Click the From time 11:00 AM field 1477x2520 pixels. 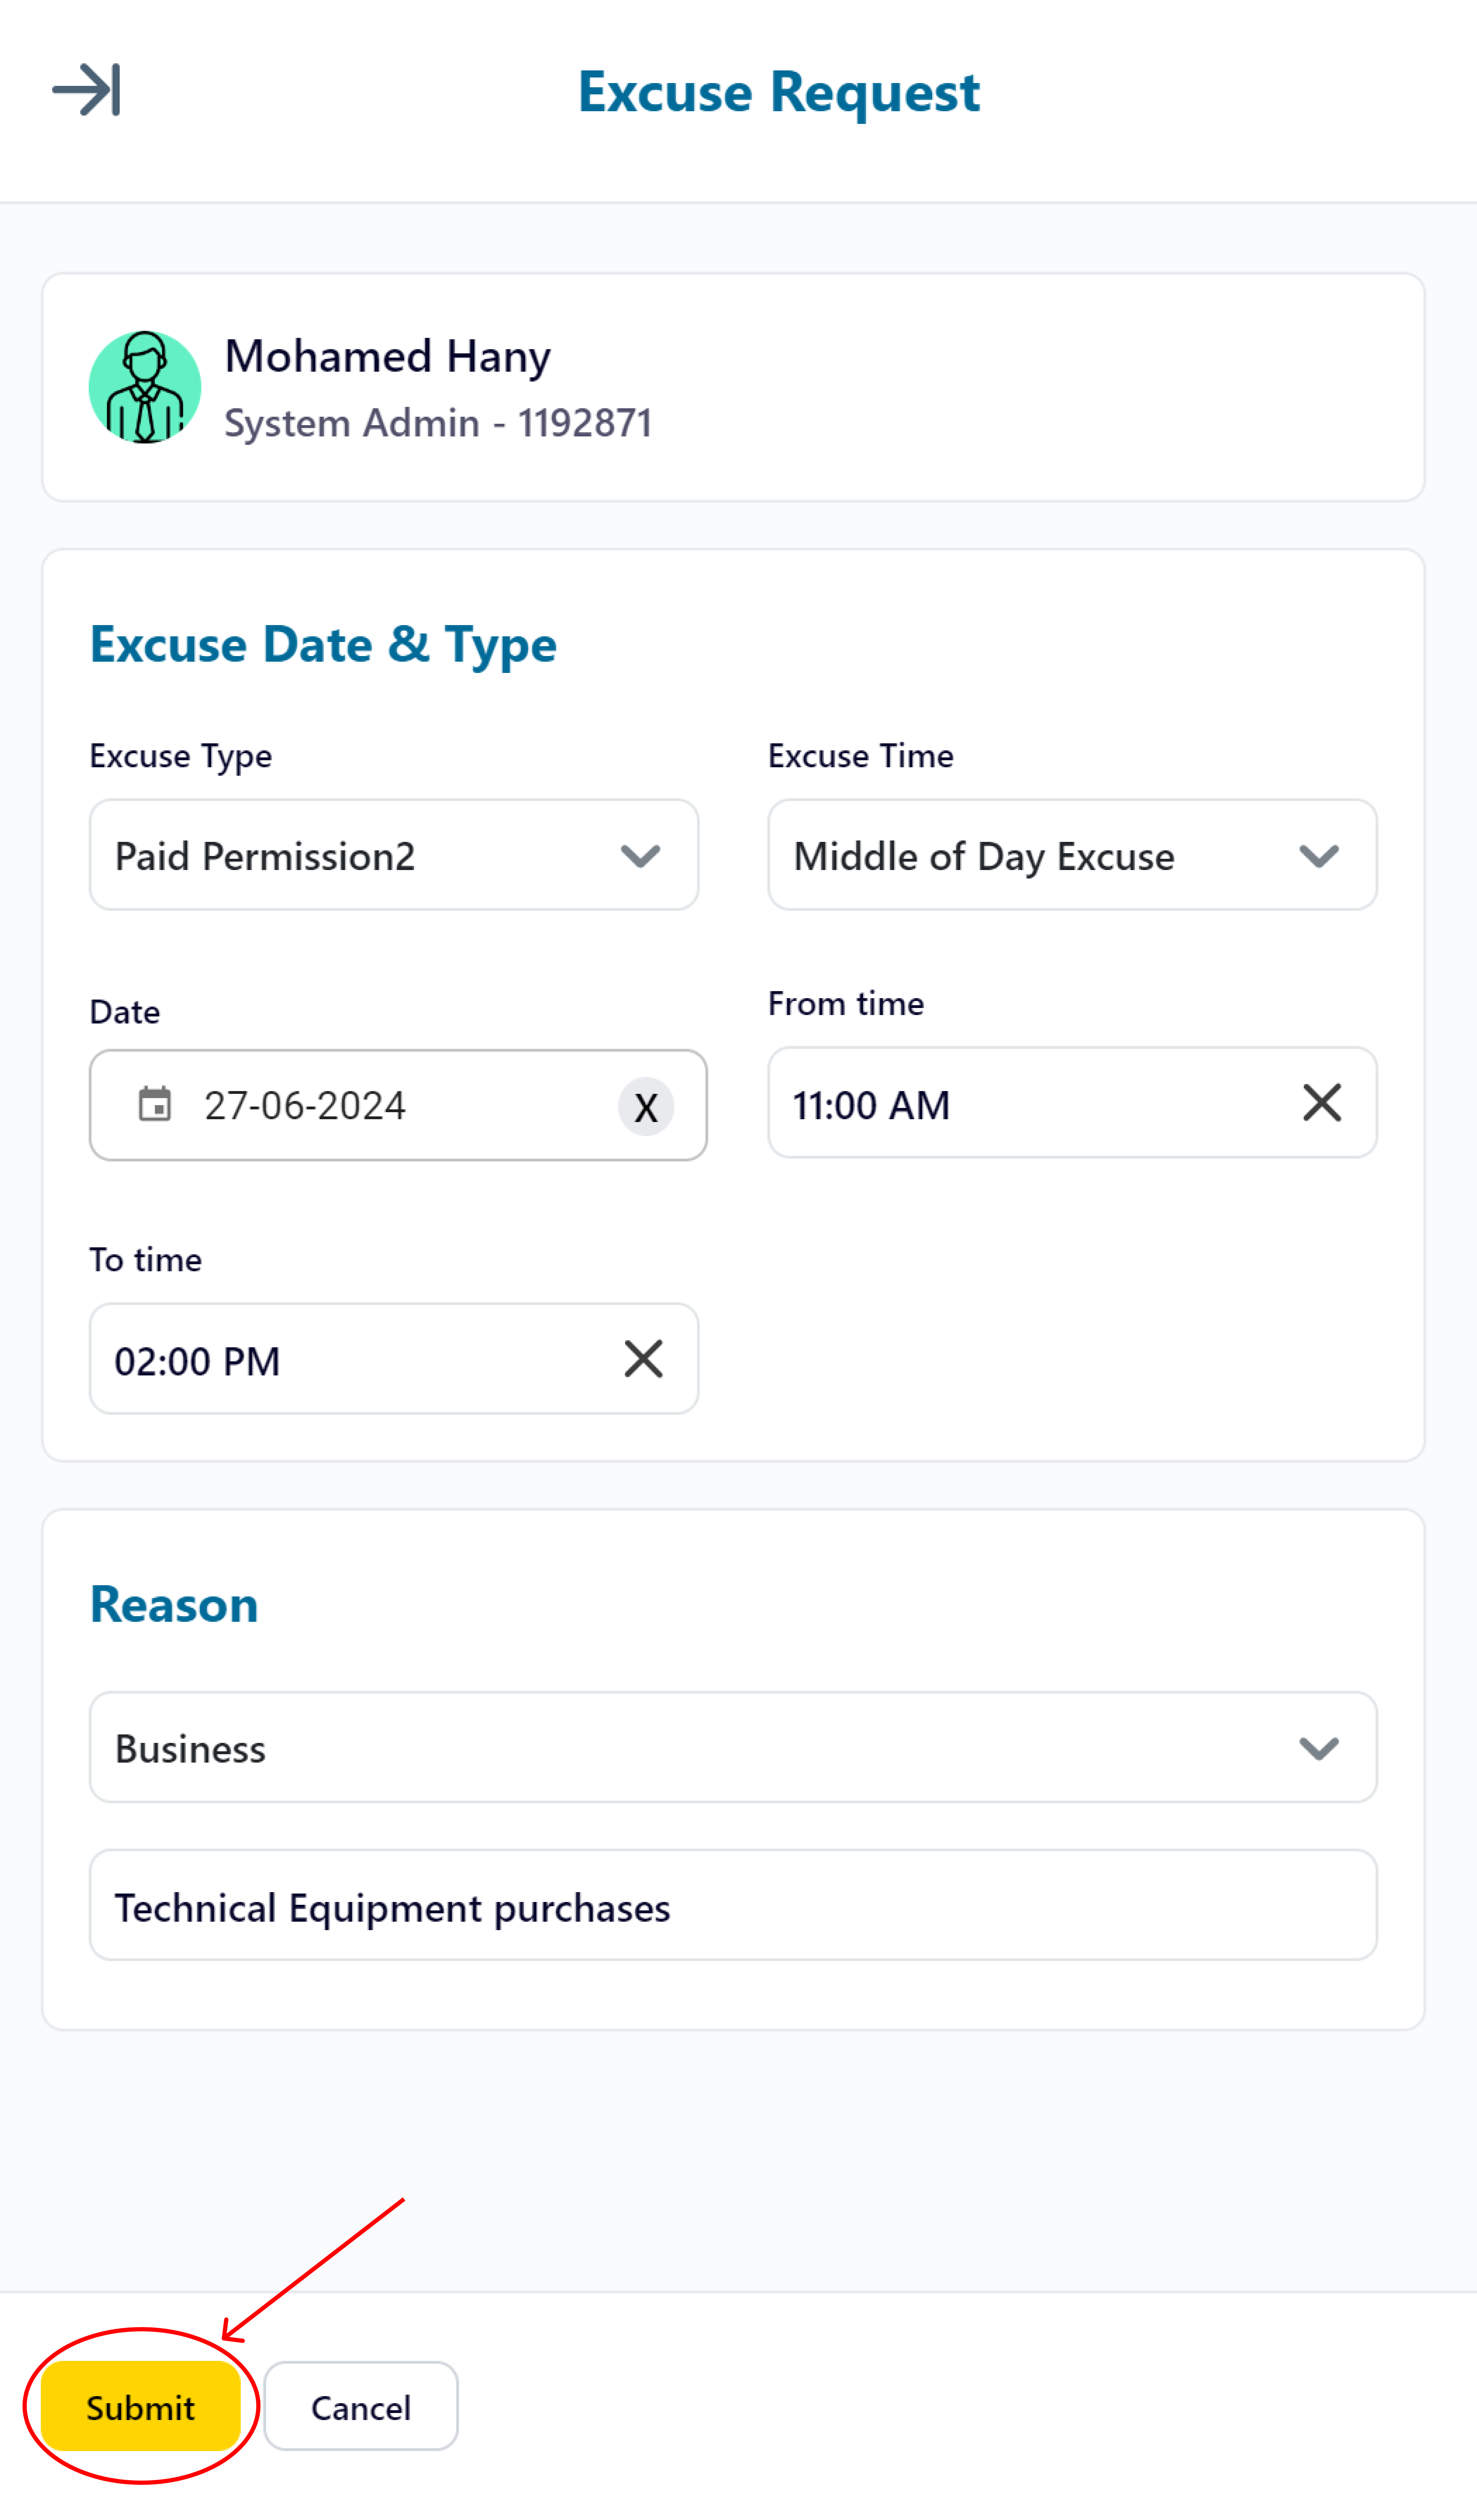[x=1072, y=1103]
